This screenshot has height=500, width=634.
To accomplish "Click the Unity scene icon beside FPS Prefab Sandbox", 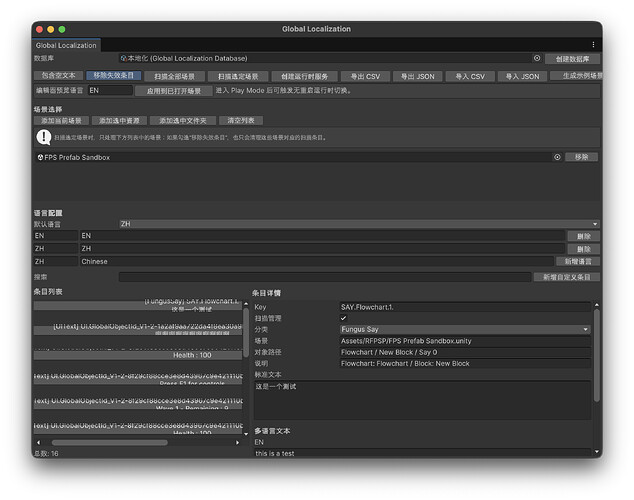I will pos(40,157).
